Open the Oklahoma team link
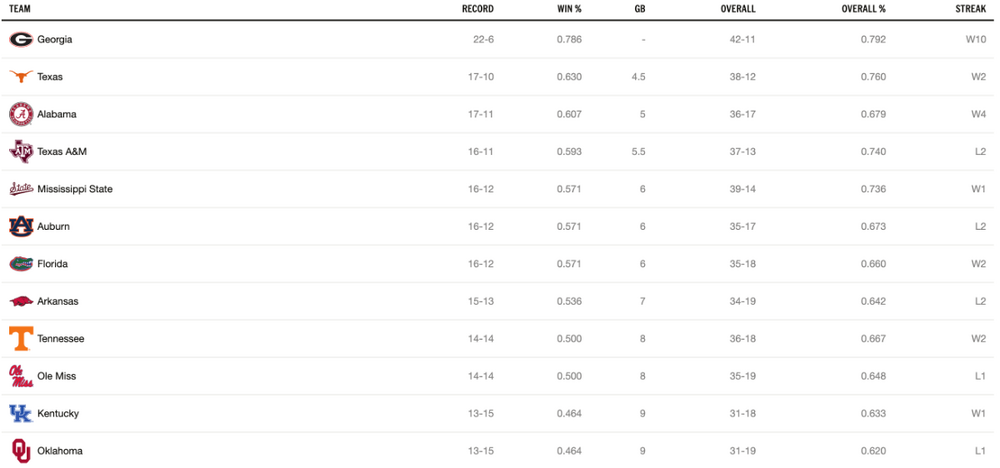This screenshot has width=1000, height=468. (60, 451)
